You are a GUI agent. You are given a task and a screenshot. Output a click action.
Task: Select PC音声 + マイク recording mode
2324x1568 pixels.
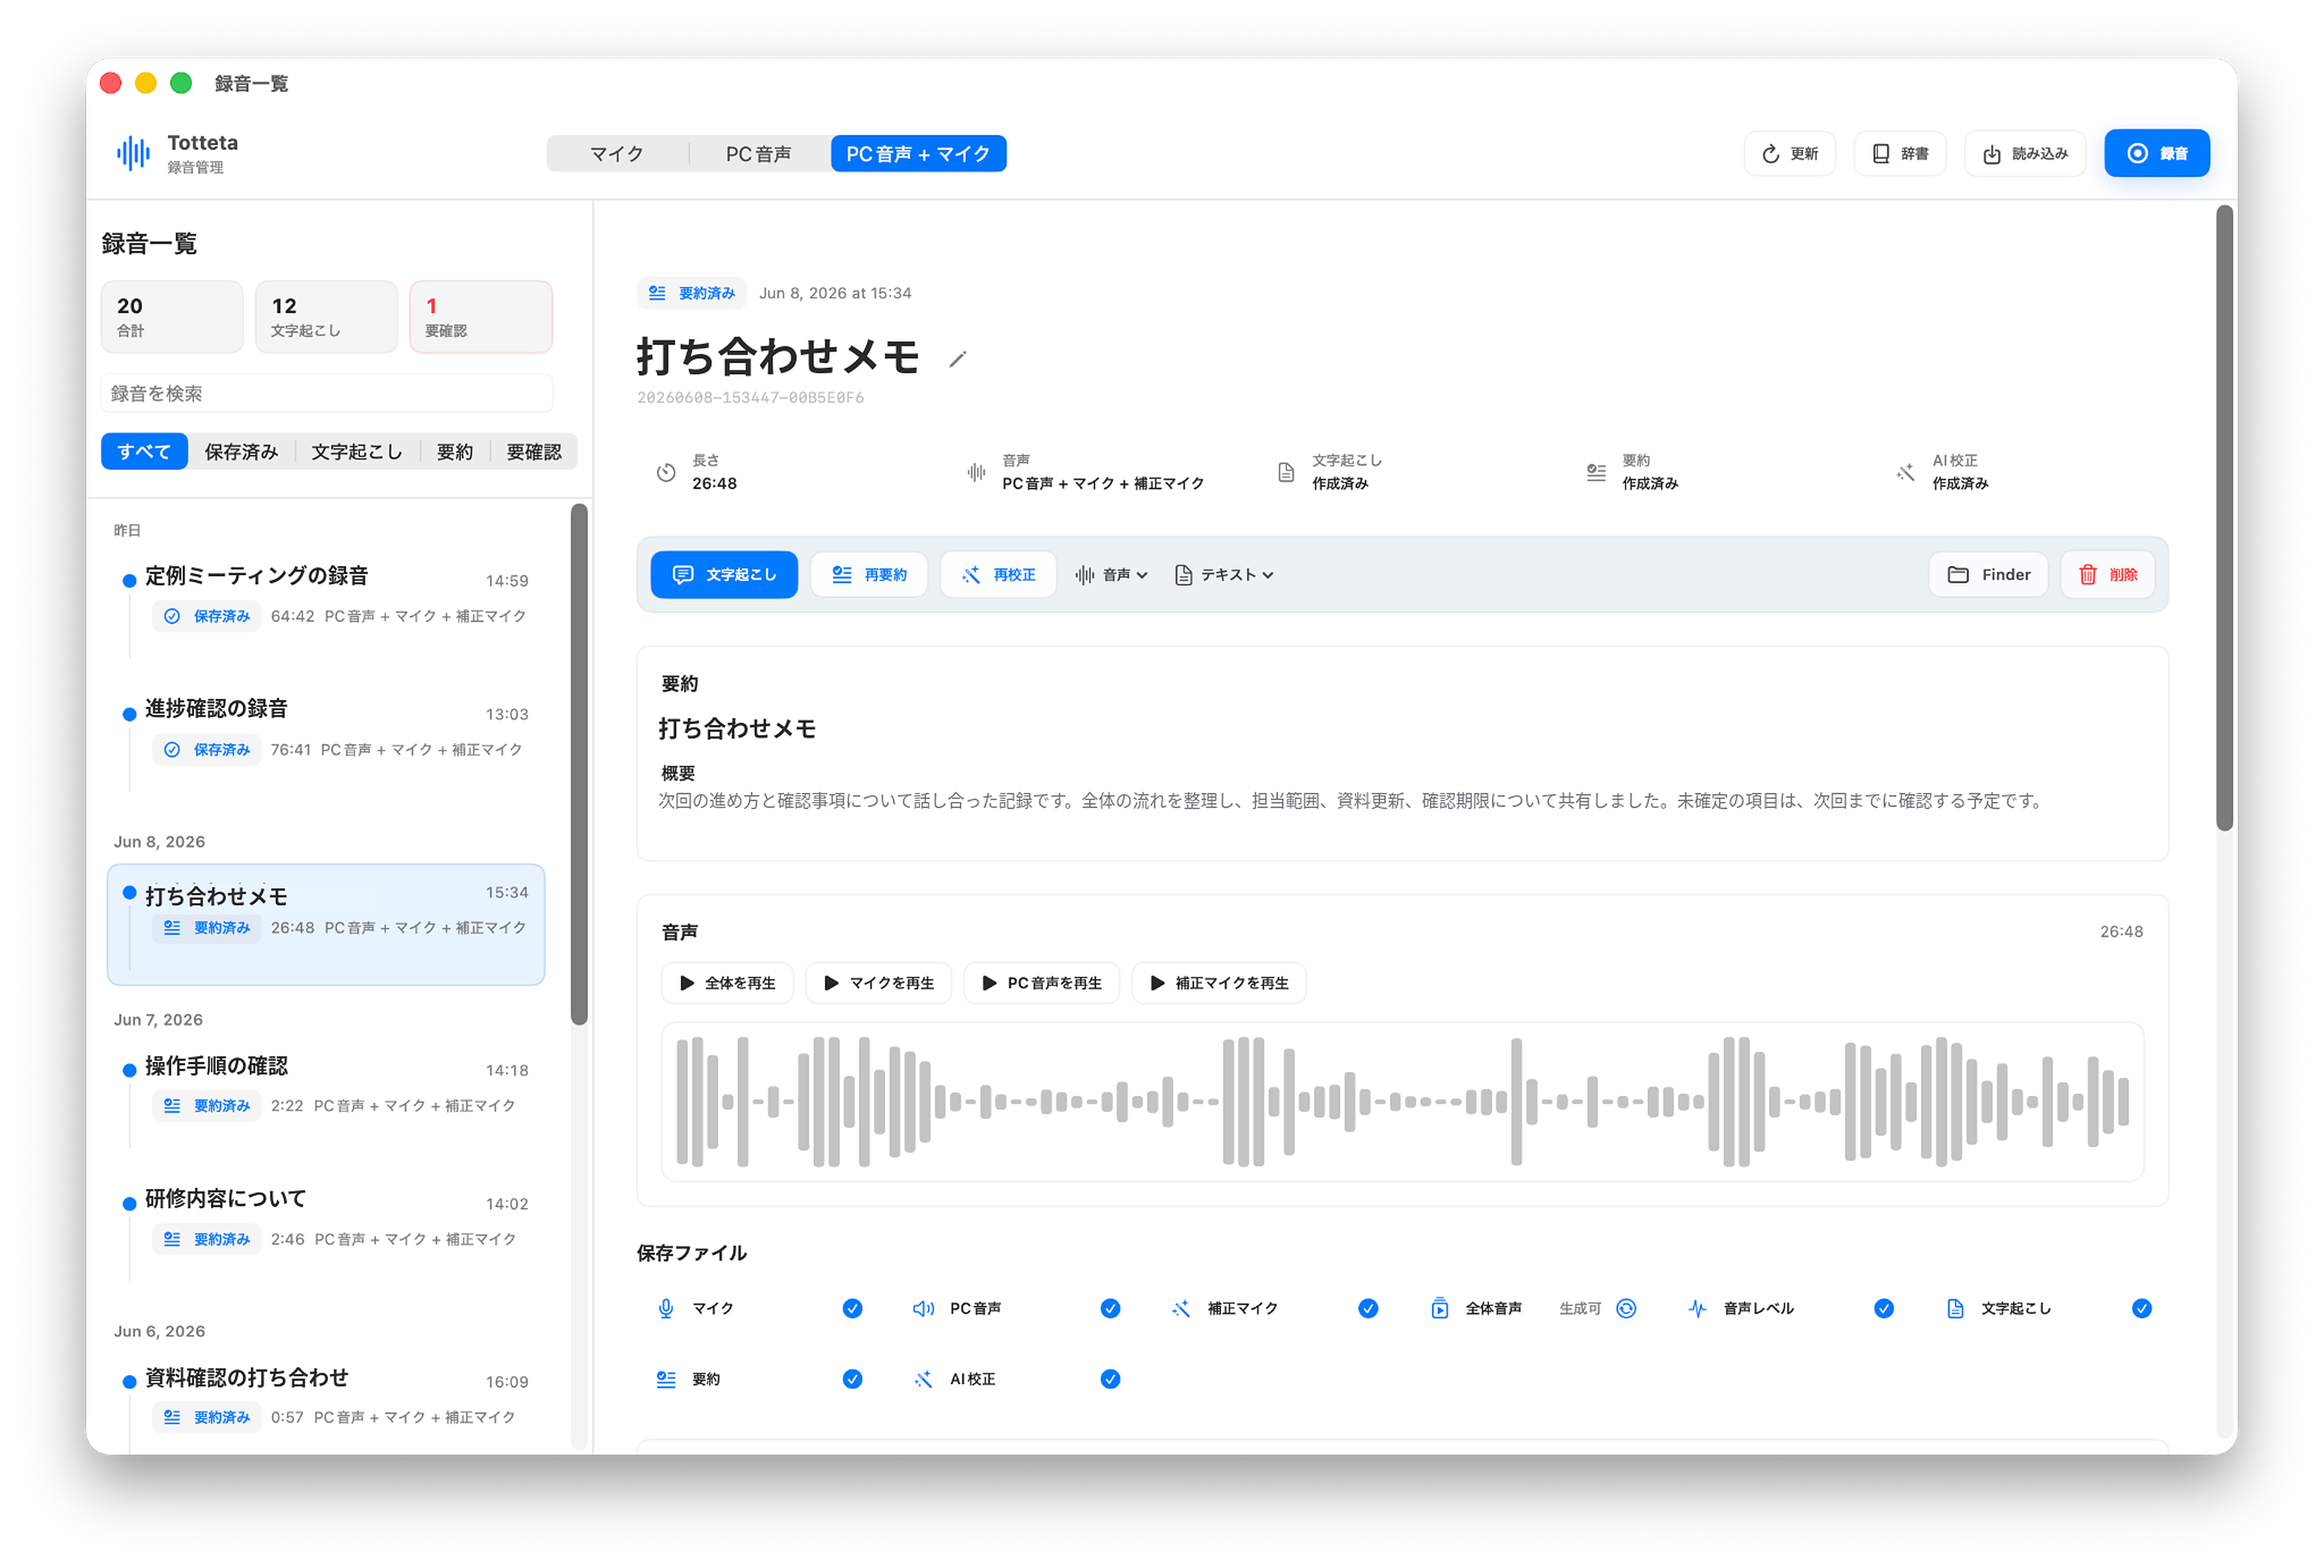tap(918, 154)
